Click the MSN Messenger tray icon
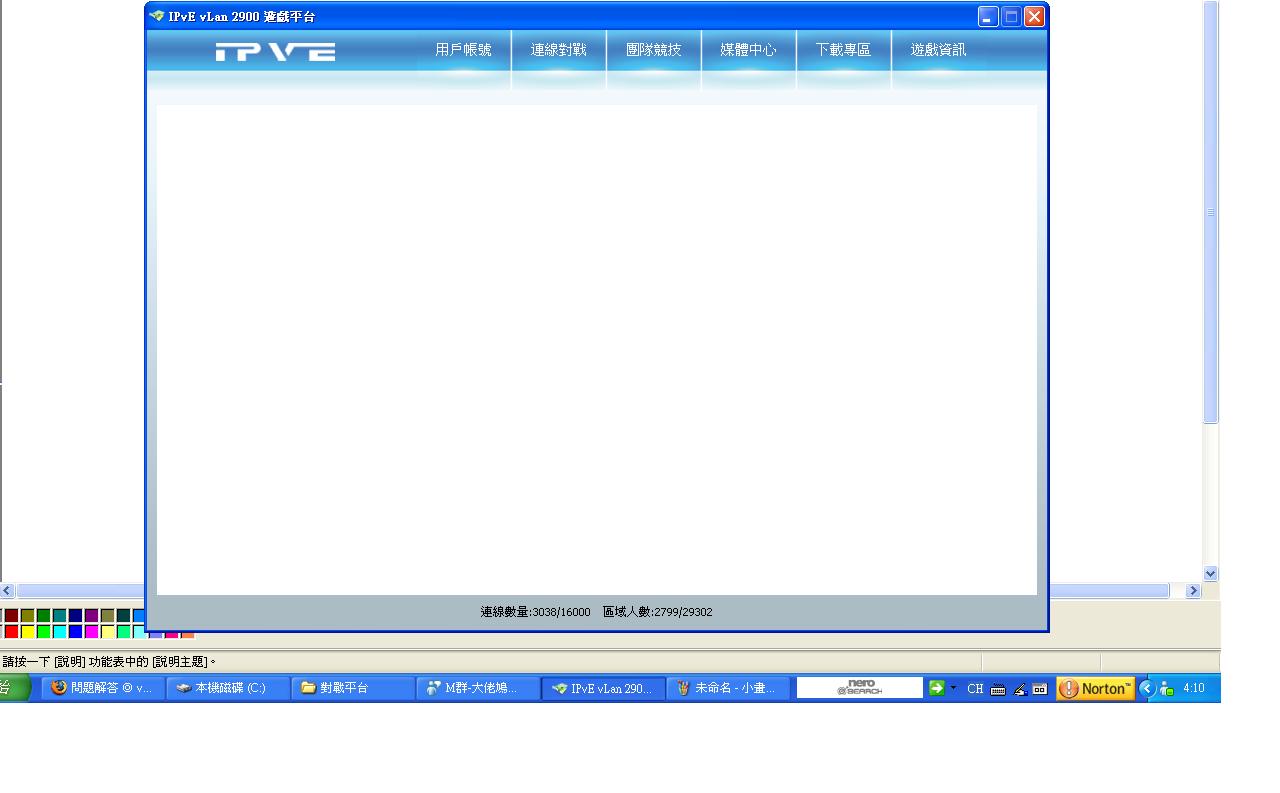Viewport: 1280px width, 793px height. coord(1167,689)
